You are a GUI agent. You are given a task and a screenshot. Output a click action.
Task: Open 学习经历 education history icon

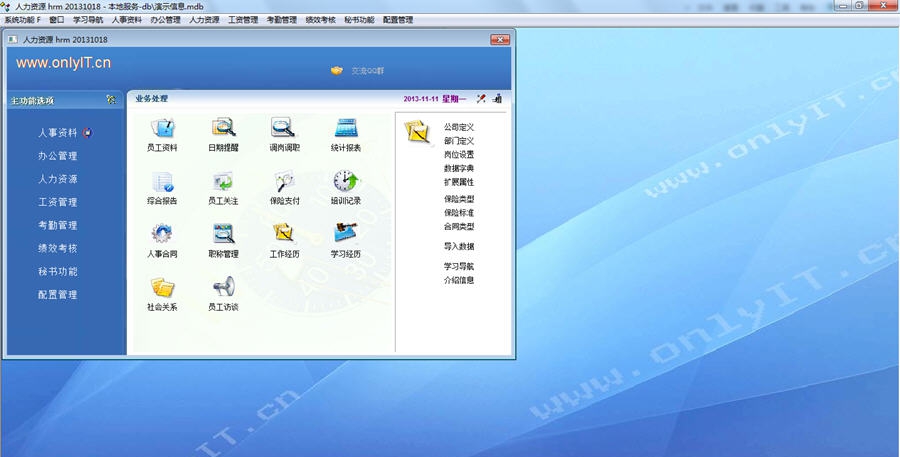point(346,234)
